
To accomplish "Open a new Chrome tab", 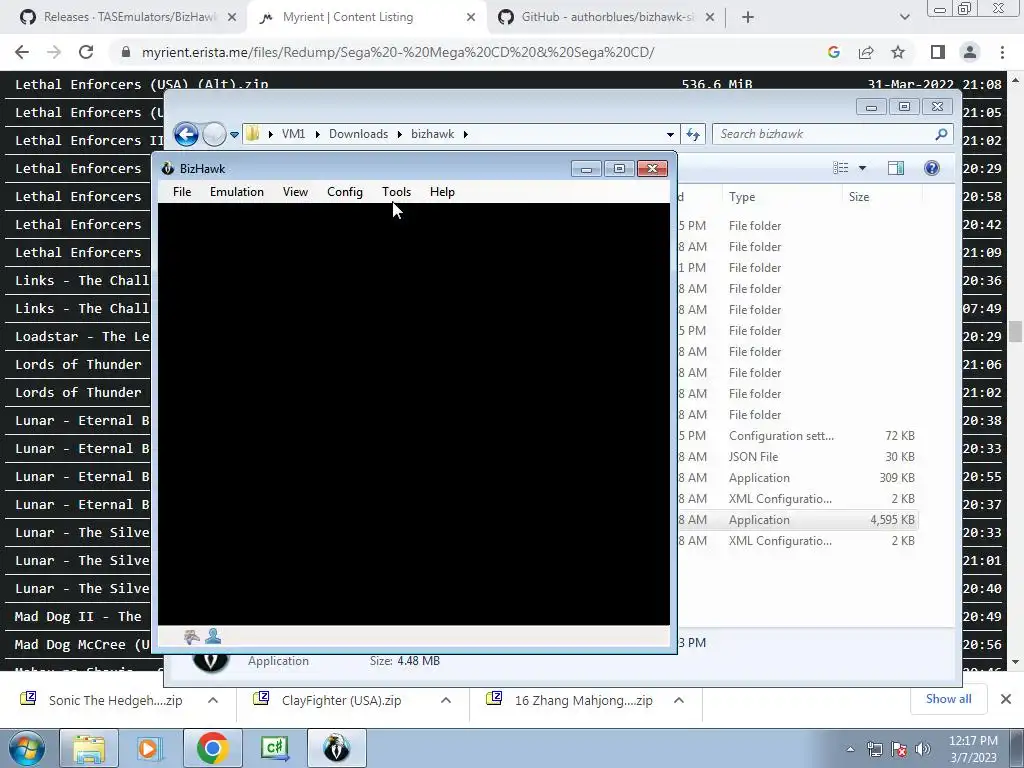I will 748,18.
